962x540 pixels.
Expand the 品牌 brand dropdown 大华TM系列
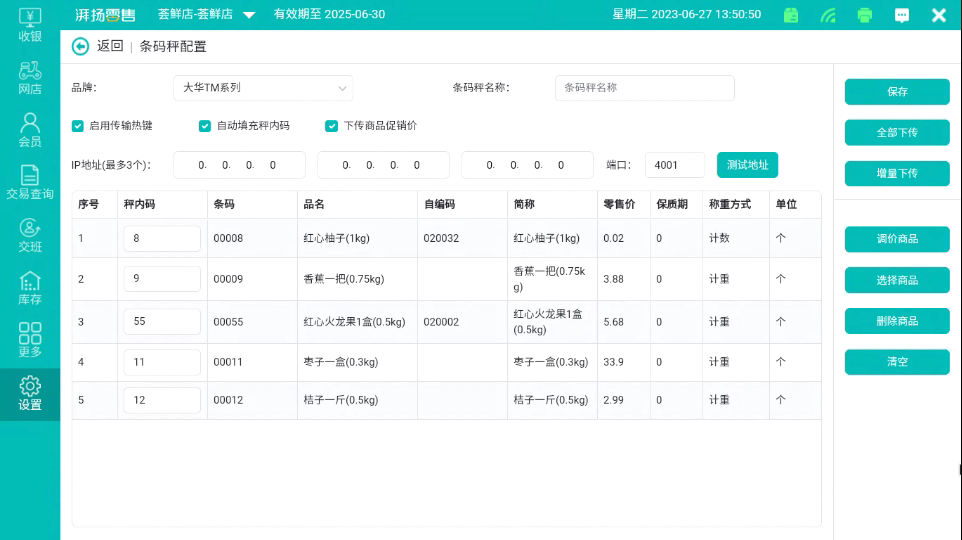pos(263,88)
